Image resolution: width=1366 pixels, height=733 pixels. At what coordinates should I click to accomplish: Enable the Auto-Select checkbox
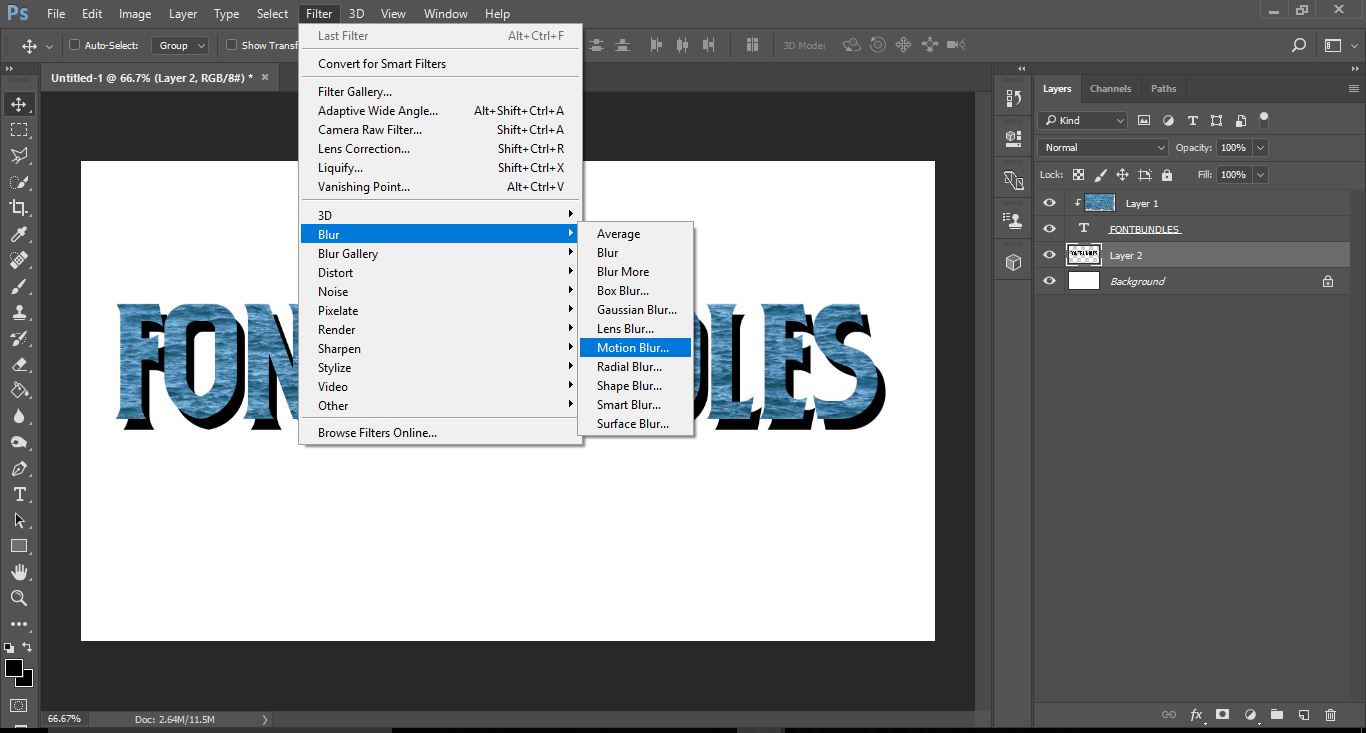[x=74, y=45]
